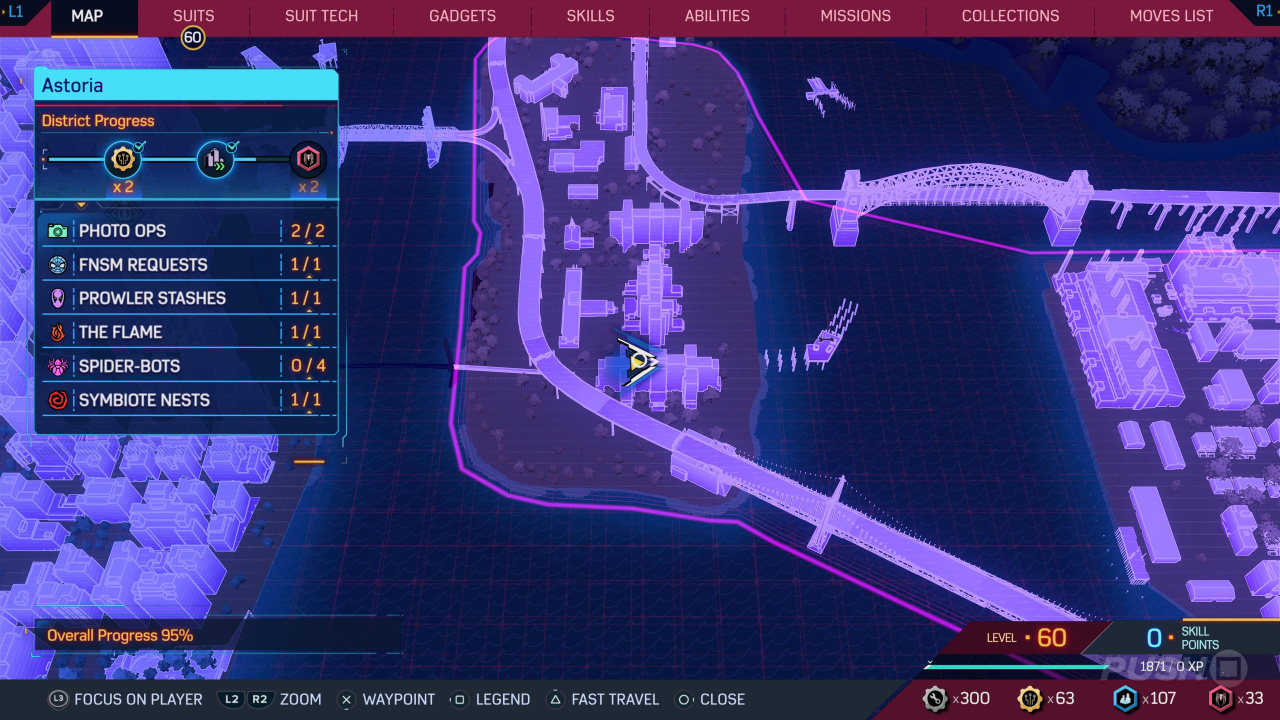The image size is (1280, 720).
Task: Open the Missions tab
Action: pos(855,16)
